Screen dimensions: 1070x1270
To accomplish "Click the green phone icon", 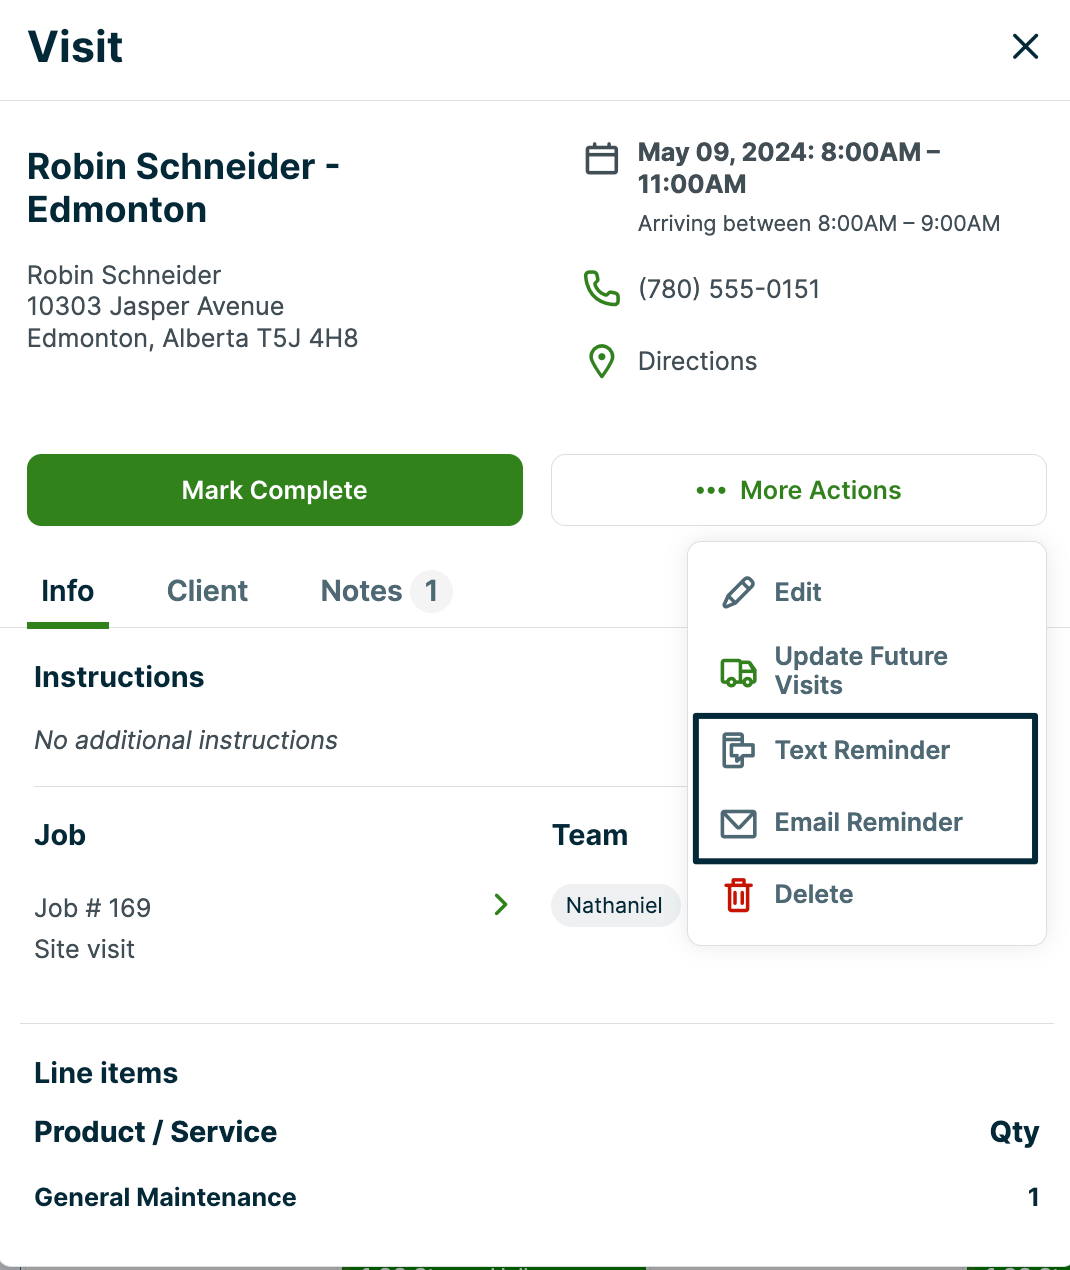I will point(601,289).
